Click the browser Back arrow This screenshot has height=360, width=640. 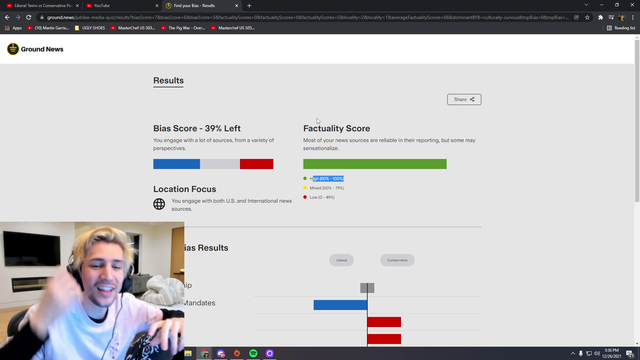point(7,18)
